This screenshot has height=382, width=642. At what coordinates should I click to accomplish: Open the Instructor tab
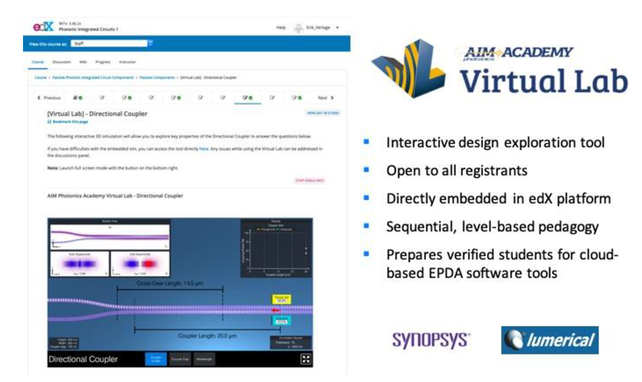(127, 62)
